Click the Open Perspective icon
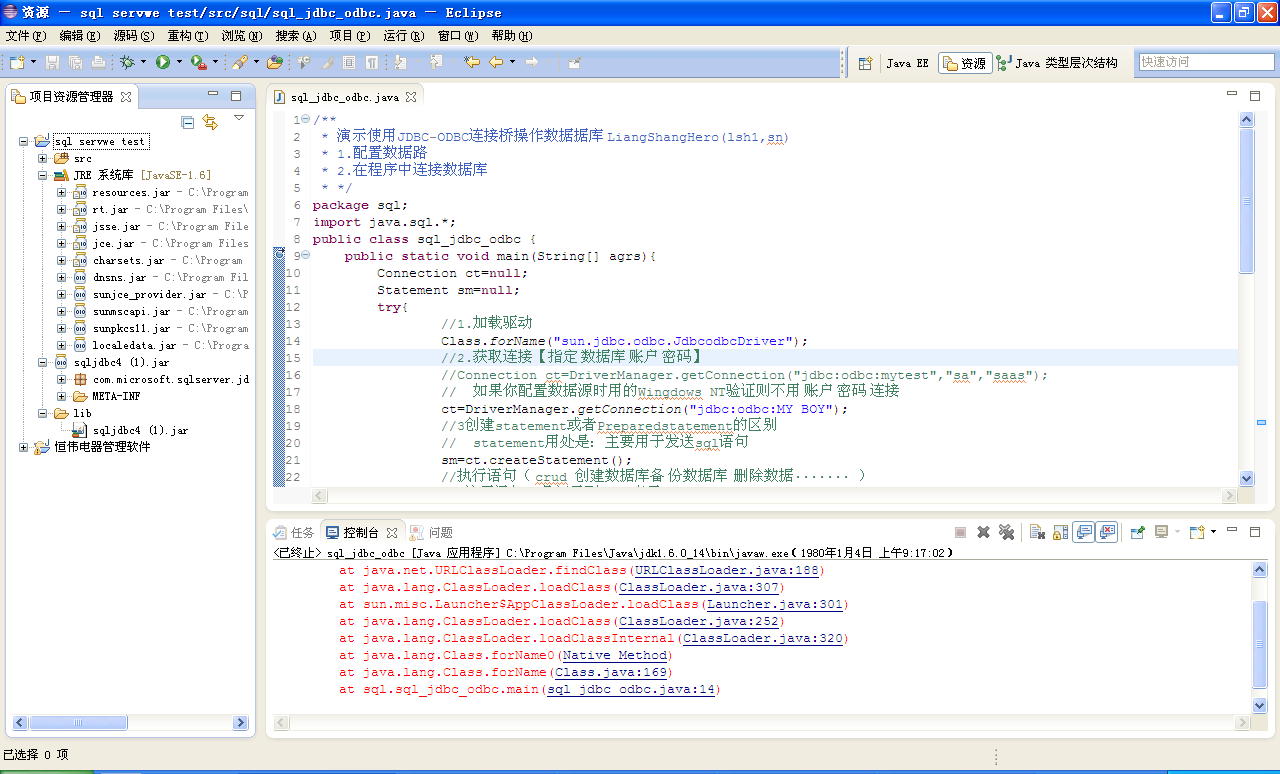Image resolution: width=1280 pixels, height=774 pixels. 865,63
